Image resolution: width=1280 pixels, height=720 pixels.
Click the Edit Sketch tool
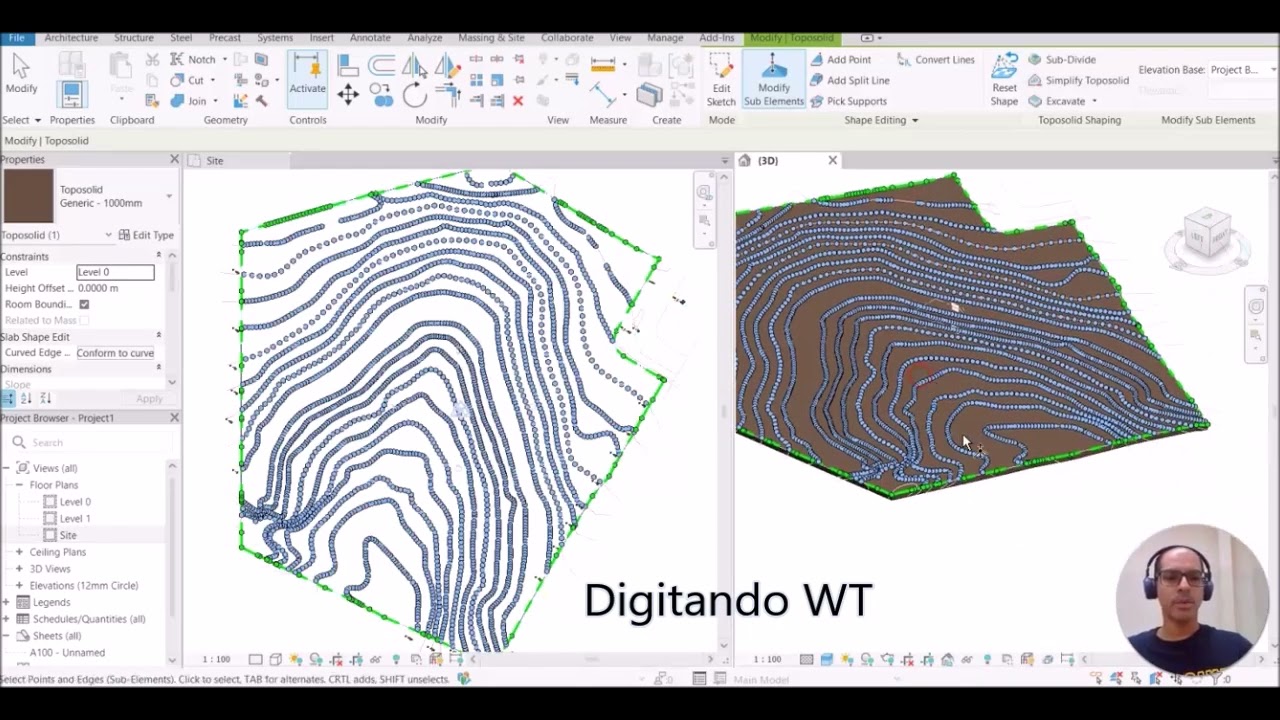[x=721, y=80]
